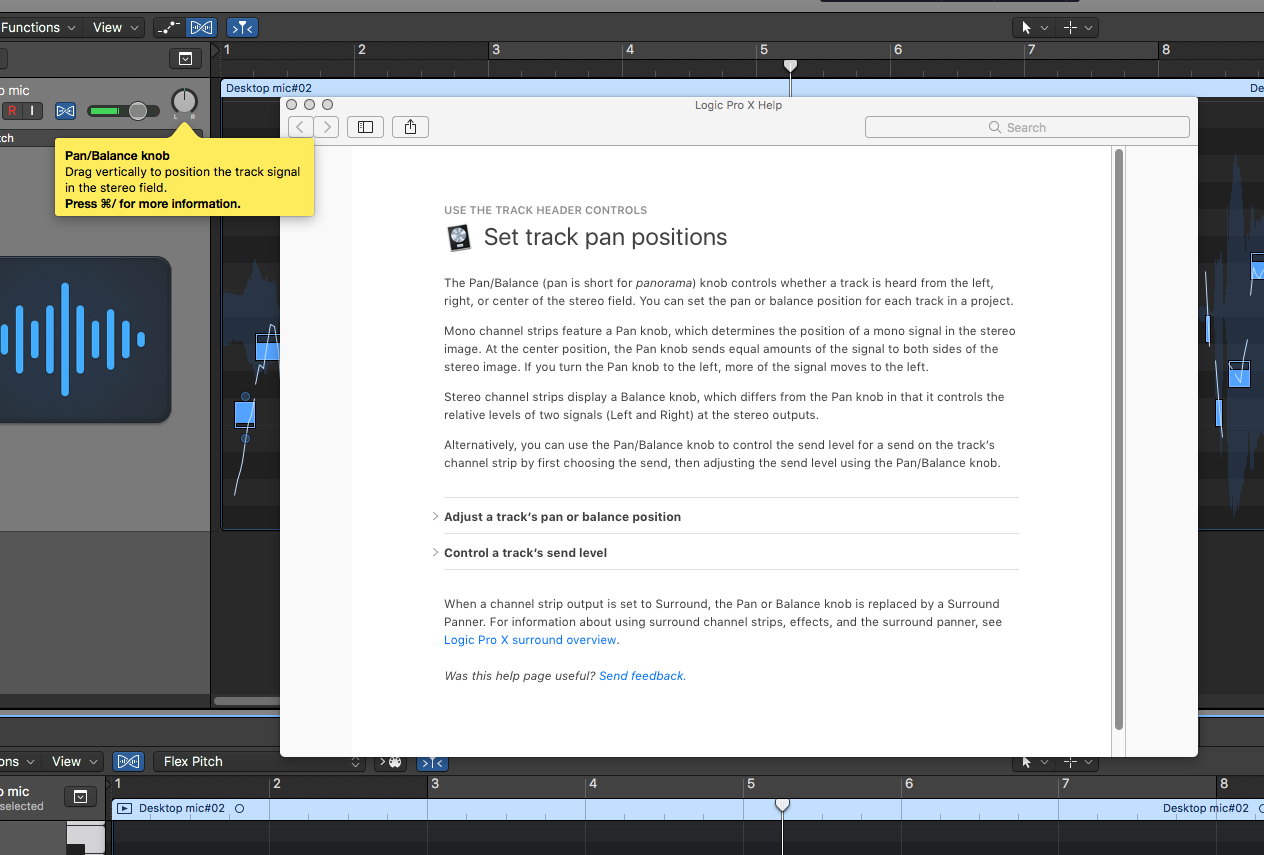The image size is (1264, 855).
Task: Open the 'Logic Pro X surround overview' link
Action: 530,640
